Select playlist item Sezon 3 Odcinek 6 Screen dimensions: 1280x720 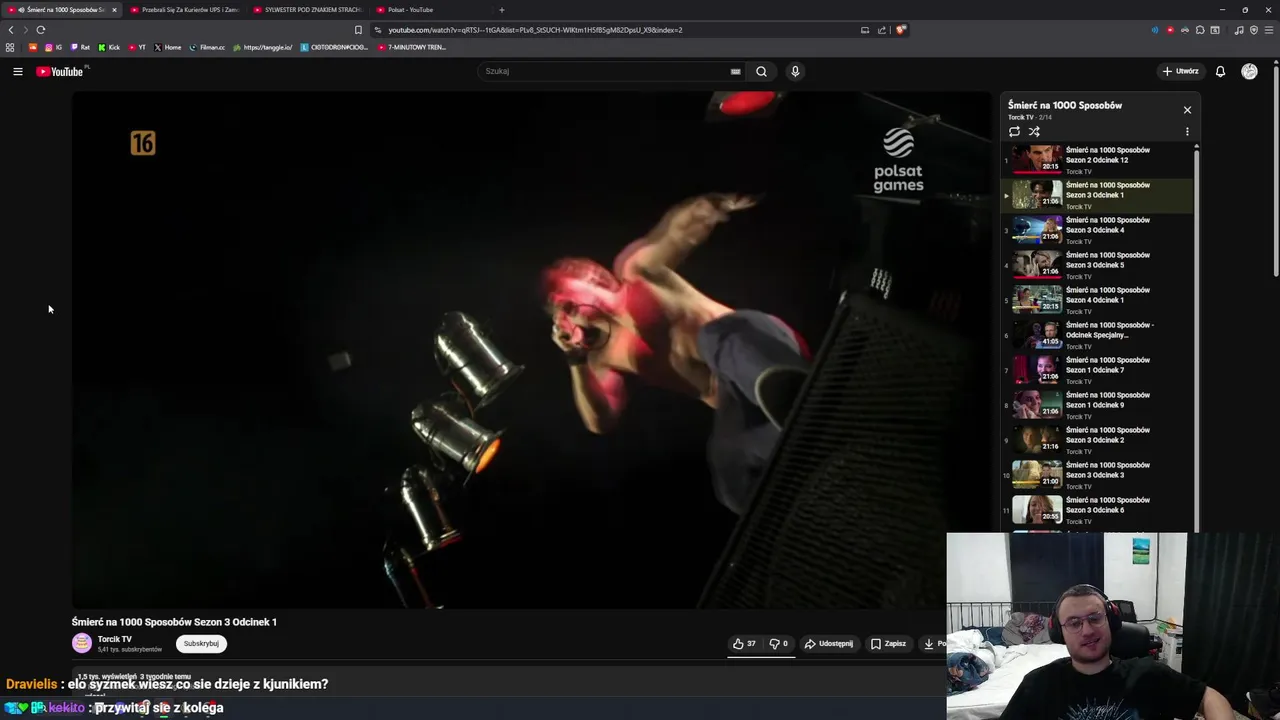click(1097, 510)
